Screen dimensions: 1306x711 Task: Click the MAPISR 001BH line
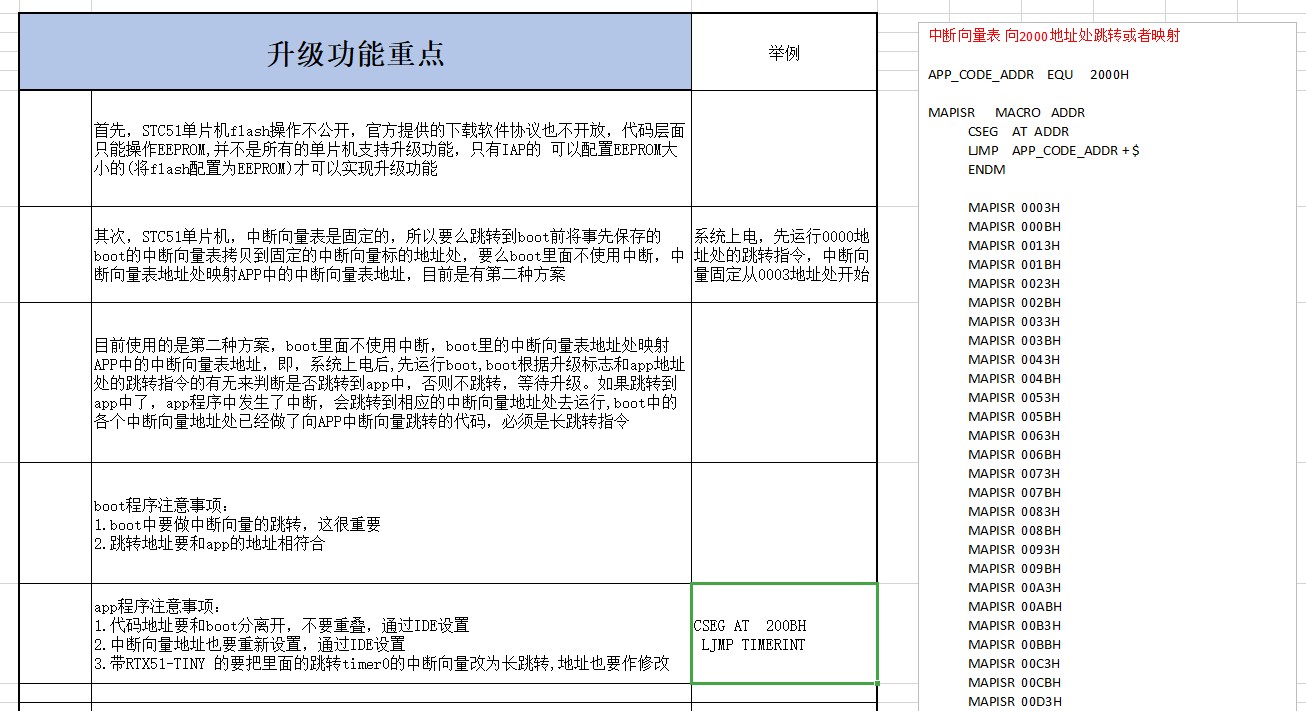1014,264
